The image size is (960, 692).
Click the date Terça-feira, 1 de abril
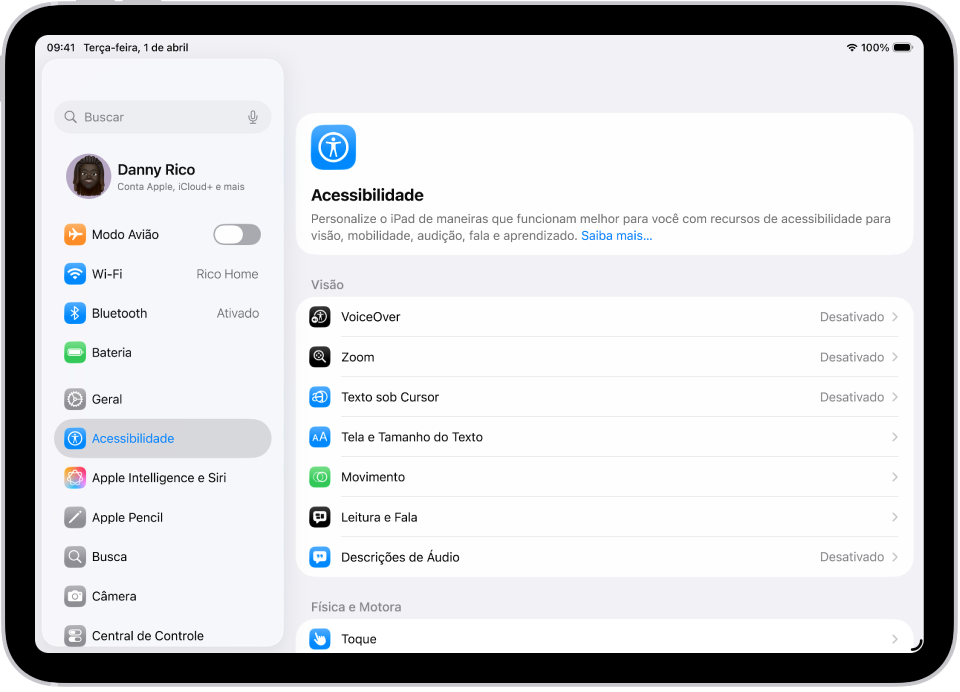click(x=136, y=48)
